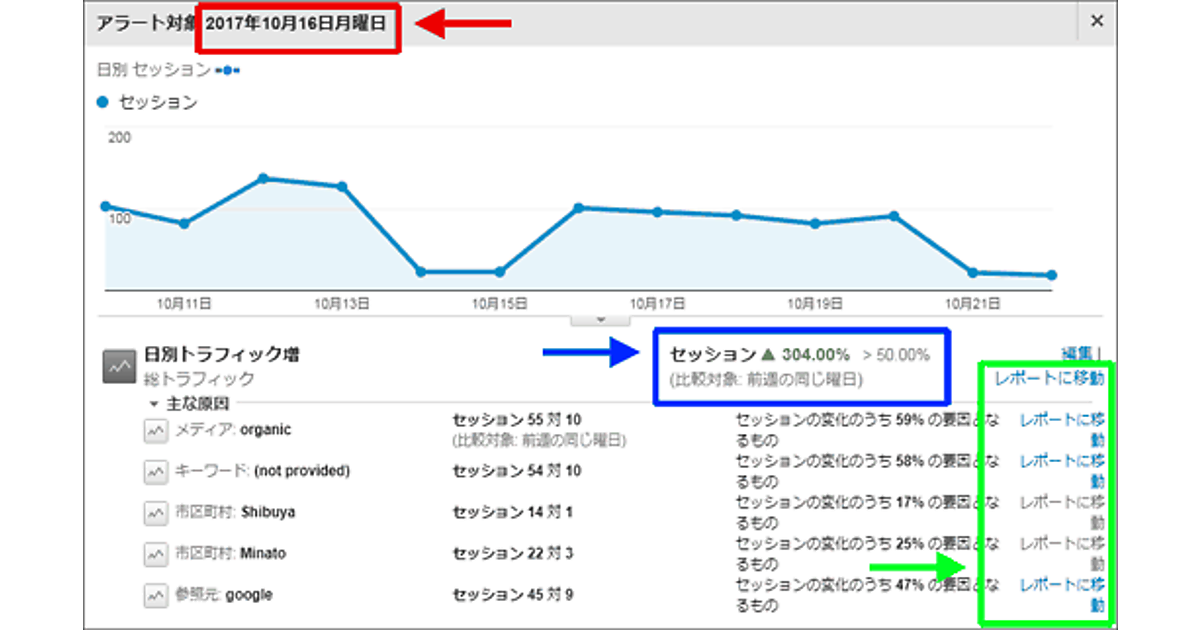Open the top レポートに移動 link for 総トラフィック
The image size is (1200, 630).
[1049, 378]
